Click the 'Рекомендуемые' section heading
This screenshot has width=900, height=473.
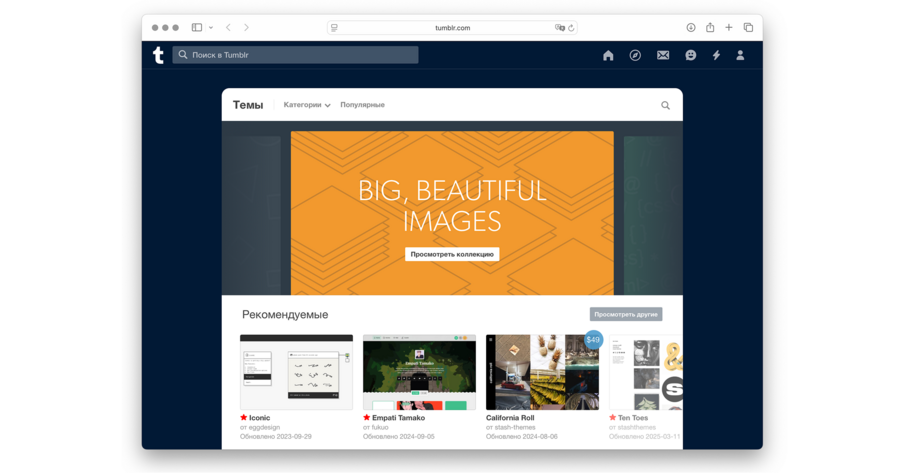point(285,315)
